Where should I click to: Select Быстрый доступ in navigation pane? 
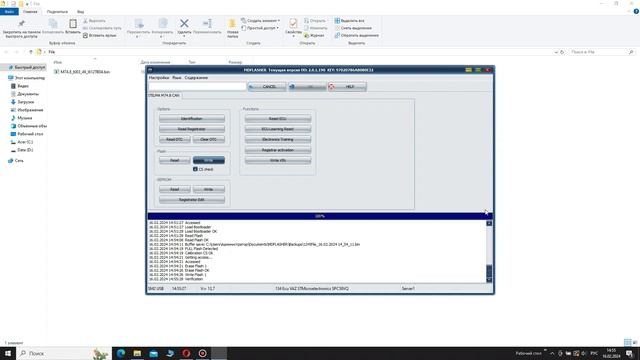click(x=27, y=67)
